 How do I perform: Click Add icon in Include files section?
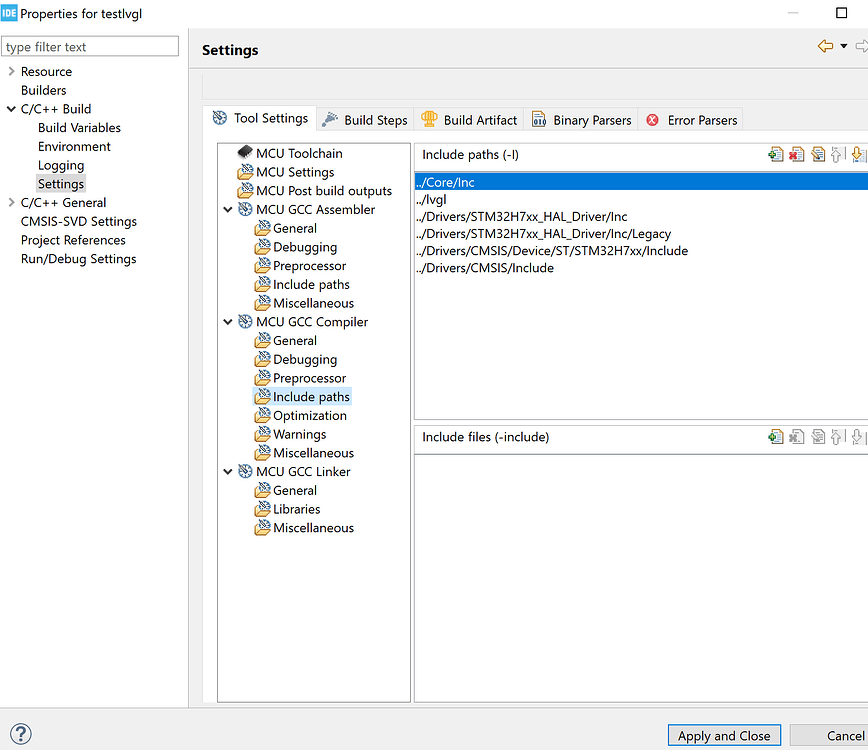click(776, 436)
